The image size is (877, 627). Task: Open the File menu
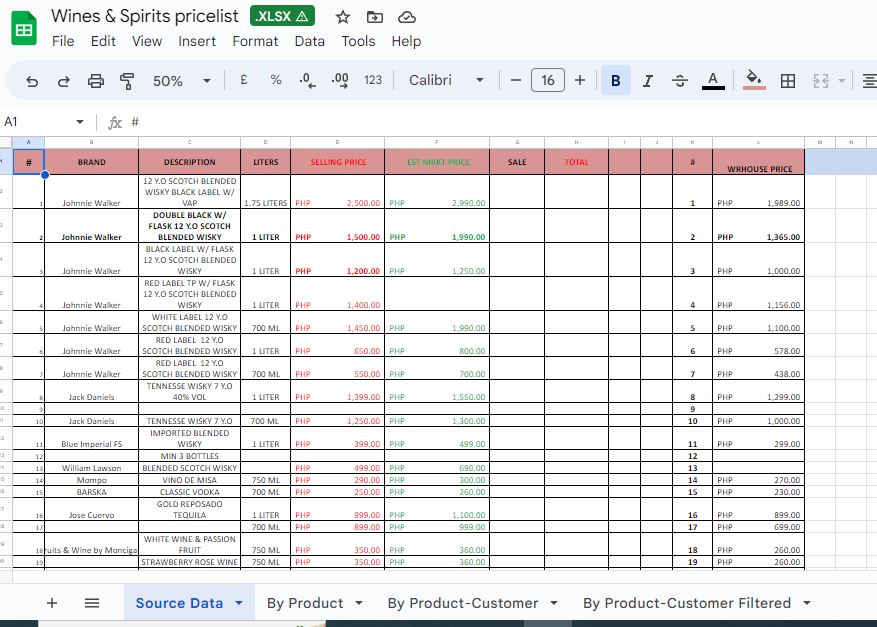coord(63,41)
